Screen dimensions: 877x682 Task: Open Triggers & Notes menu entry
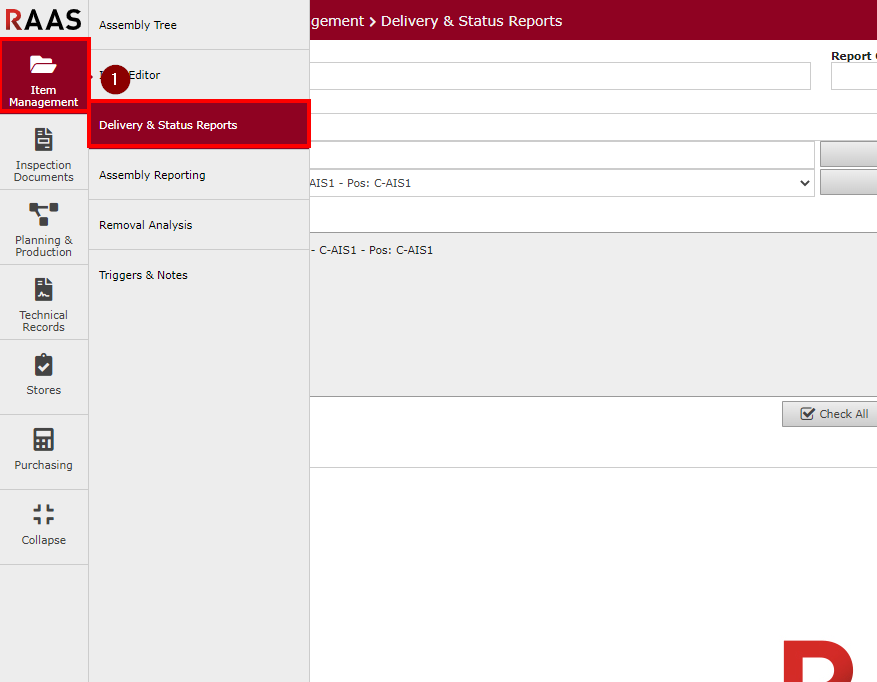pyautogui.click(x=143, y=275)
